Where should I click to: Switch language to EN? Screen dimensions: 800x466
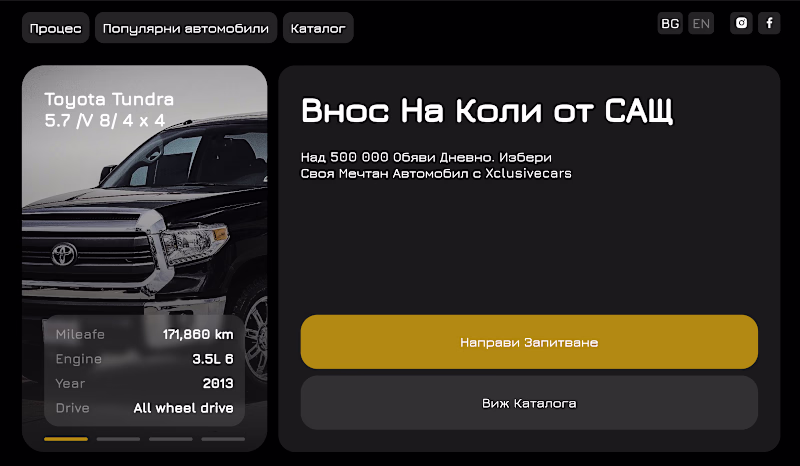(x=701, y=23)
